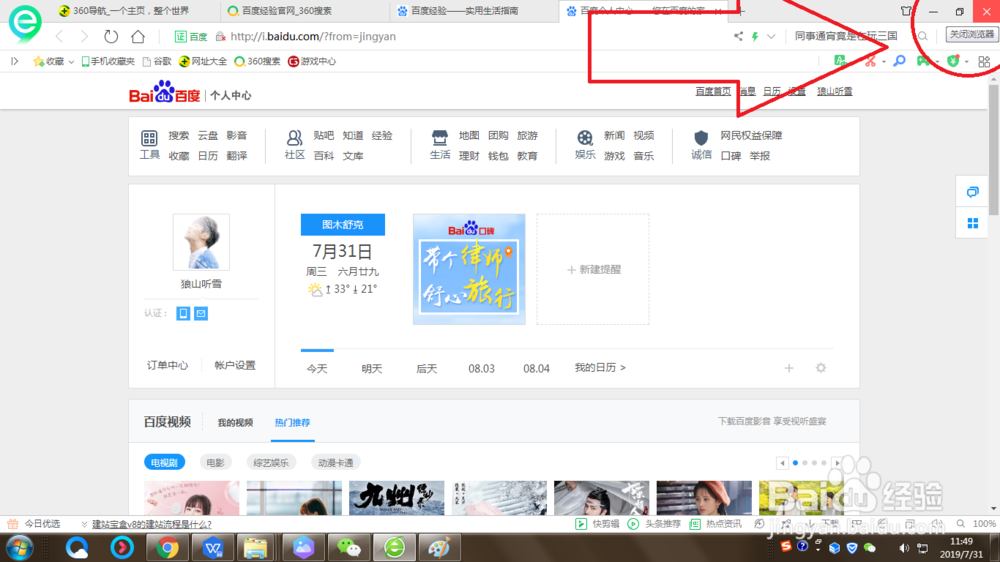This screenshot has height=562, width=1000.
Task: Click the 娱乐 film reel icon
Action: click(x=585, y=138)
